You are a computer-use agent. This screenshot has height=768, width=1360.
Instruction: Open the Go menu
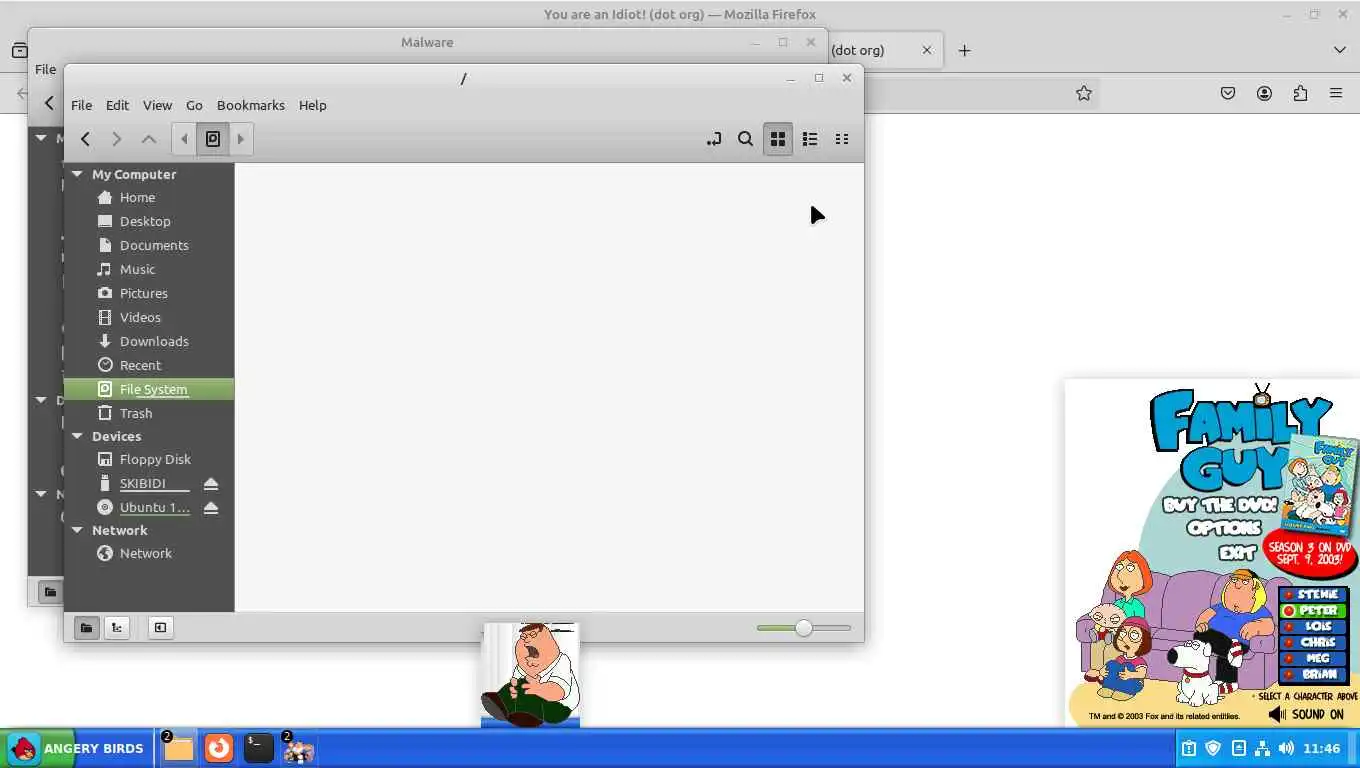[194, 105]
